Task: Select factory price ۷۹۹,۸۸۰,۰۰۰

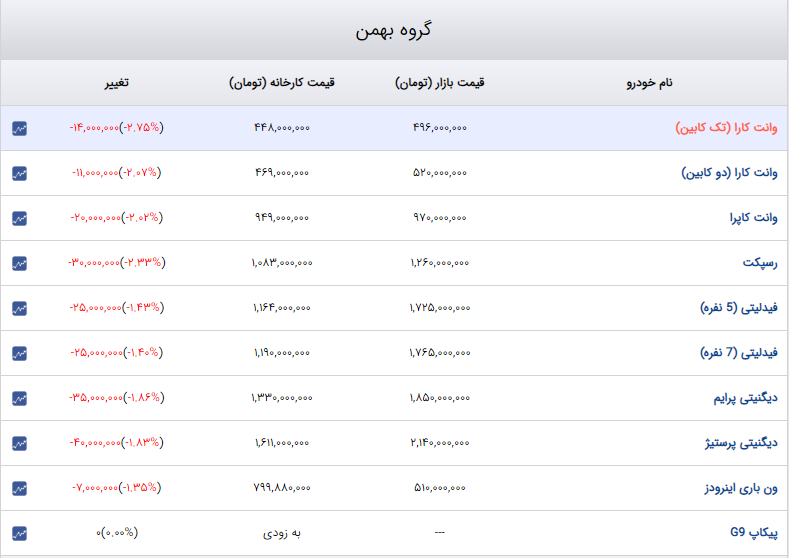Action: point(282,488)
